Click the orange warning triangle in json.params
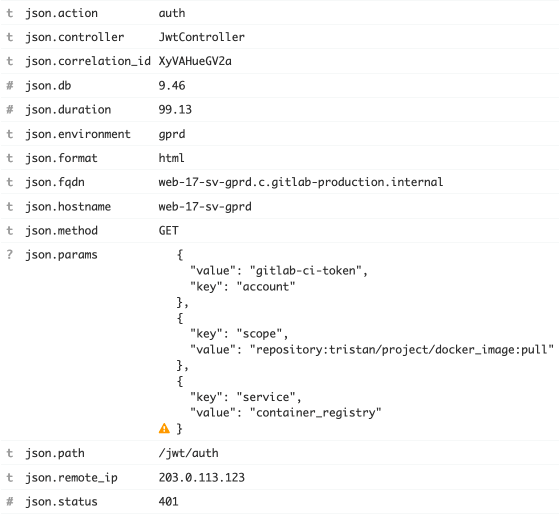The height and width of the screenshot is (515, 559). tap(164, 428)
